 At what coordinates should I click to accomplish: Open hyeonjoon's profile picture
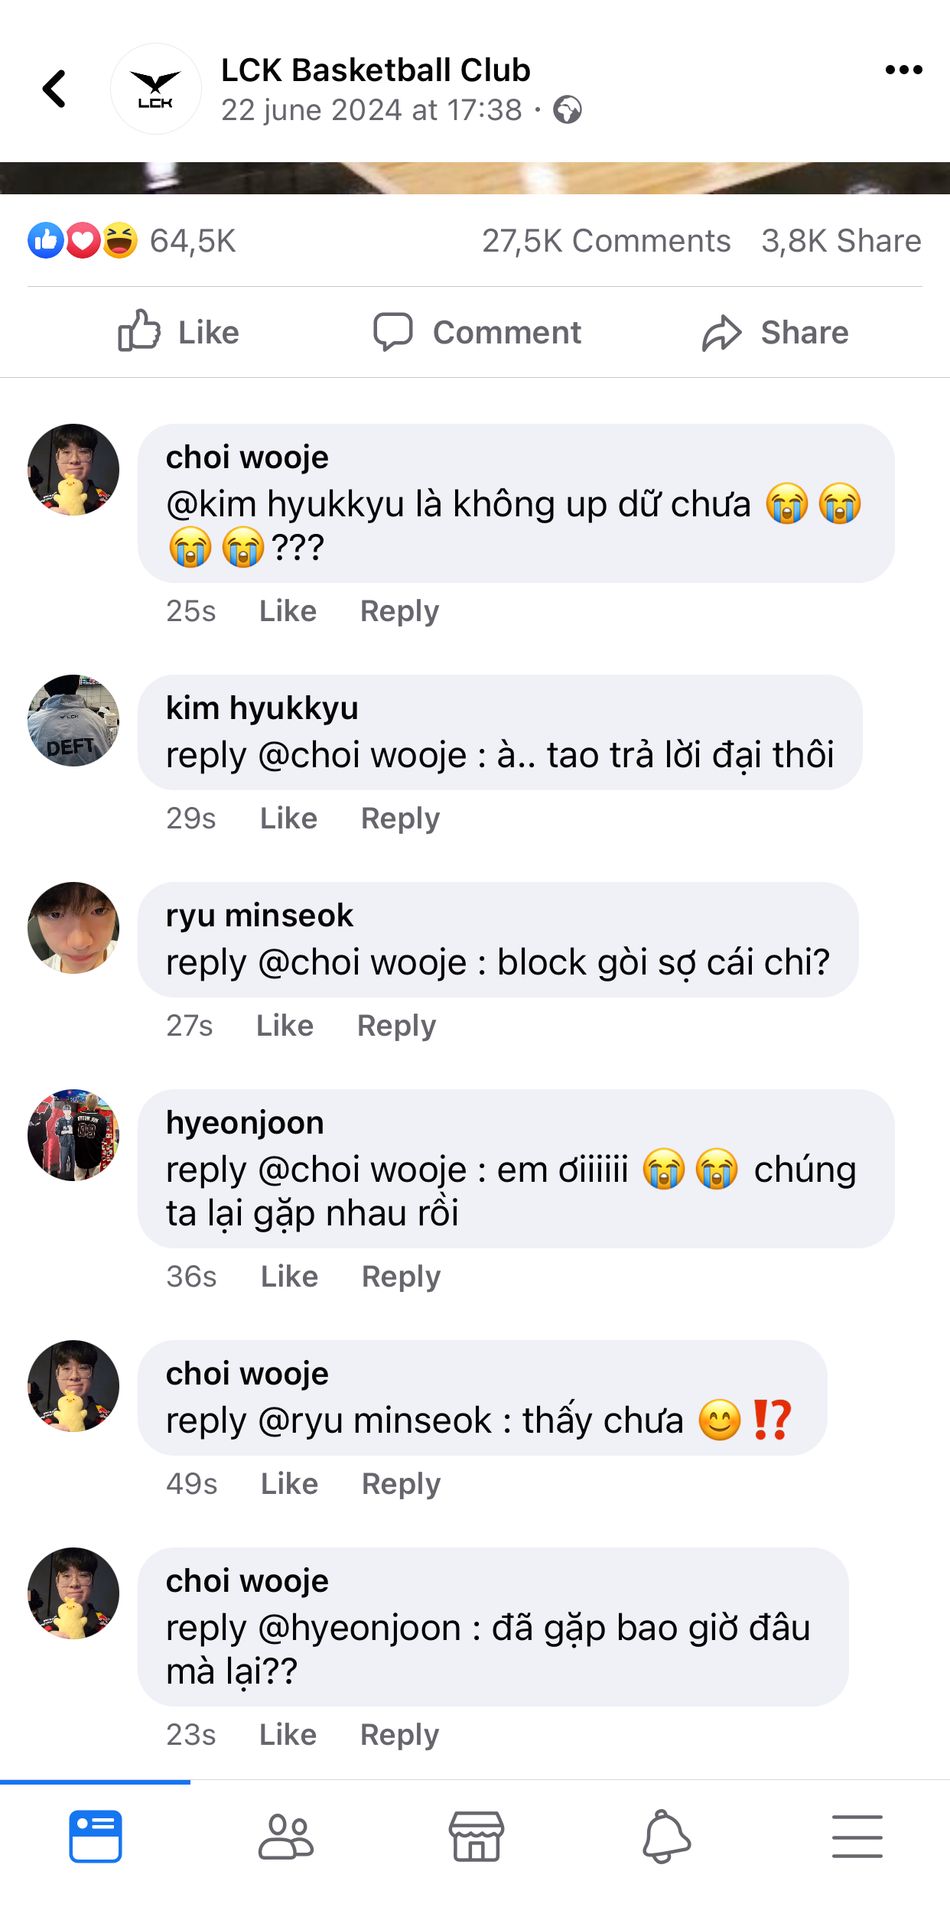(x=73, y=1135)
